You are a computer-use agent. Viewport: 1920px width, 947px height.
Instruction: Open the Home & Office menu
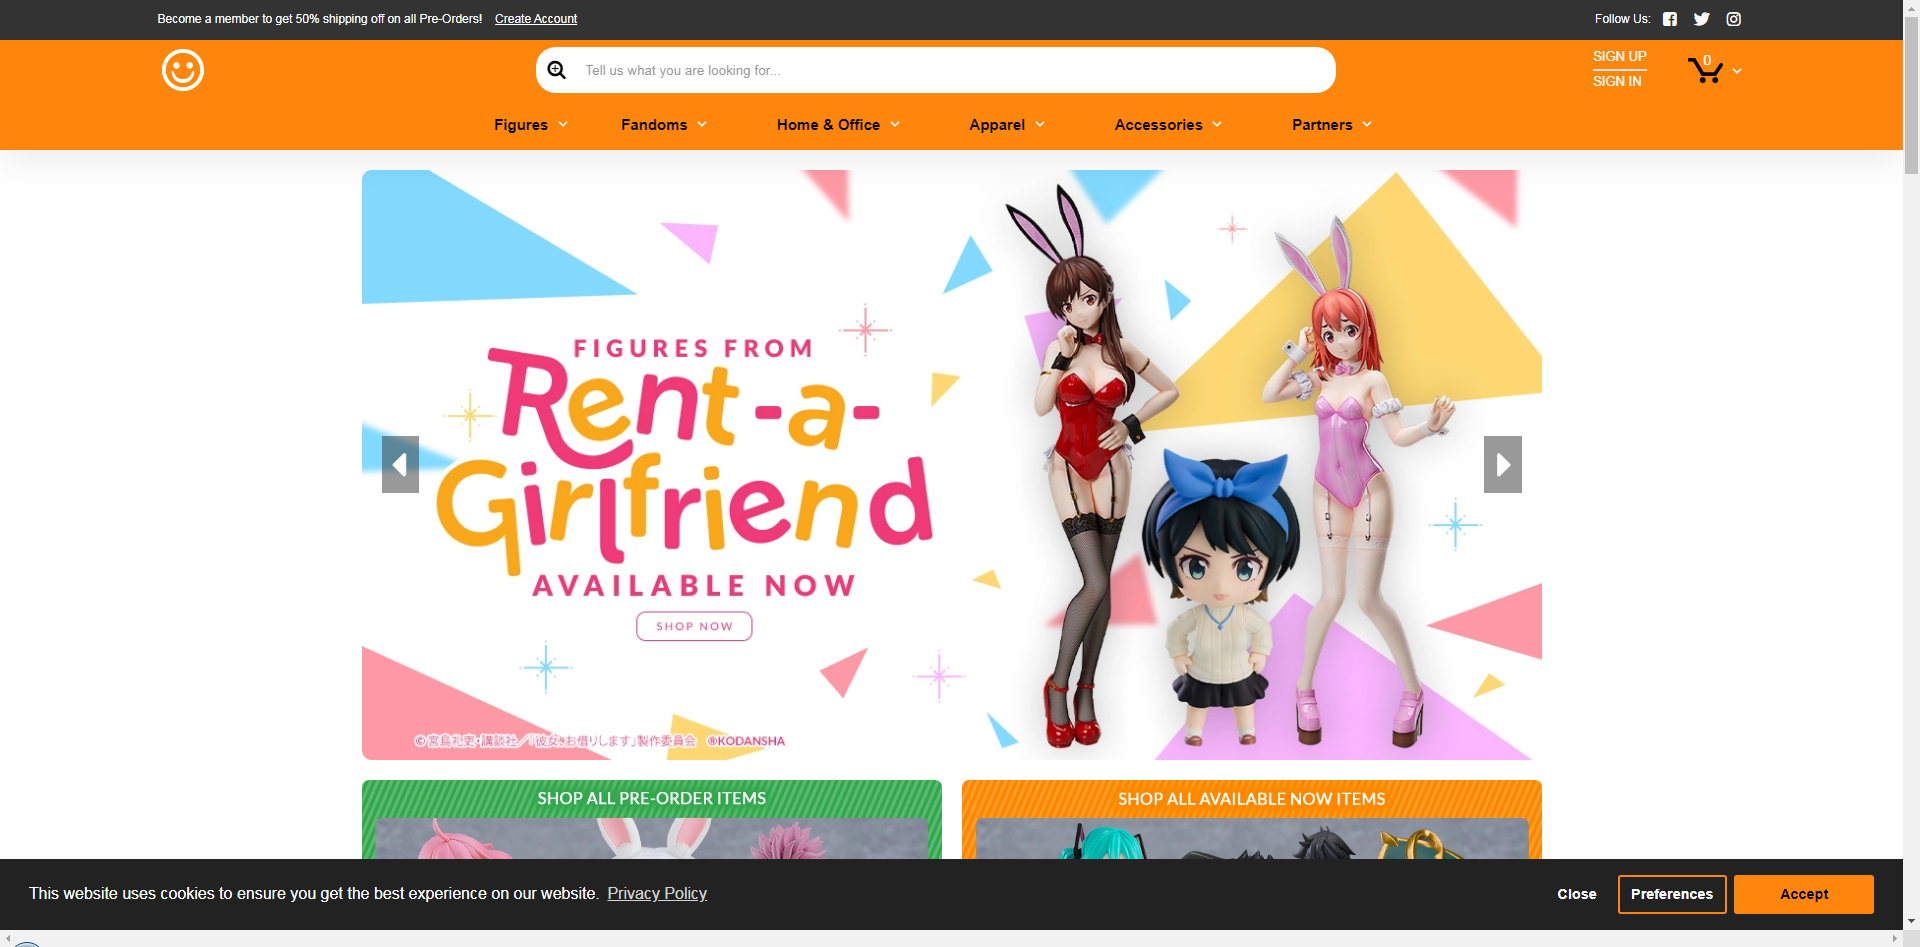[x=837, y=125]
